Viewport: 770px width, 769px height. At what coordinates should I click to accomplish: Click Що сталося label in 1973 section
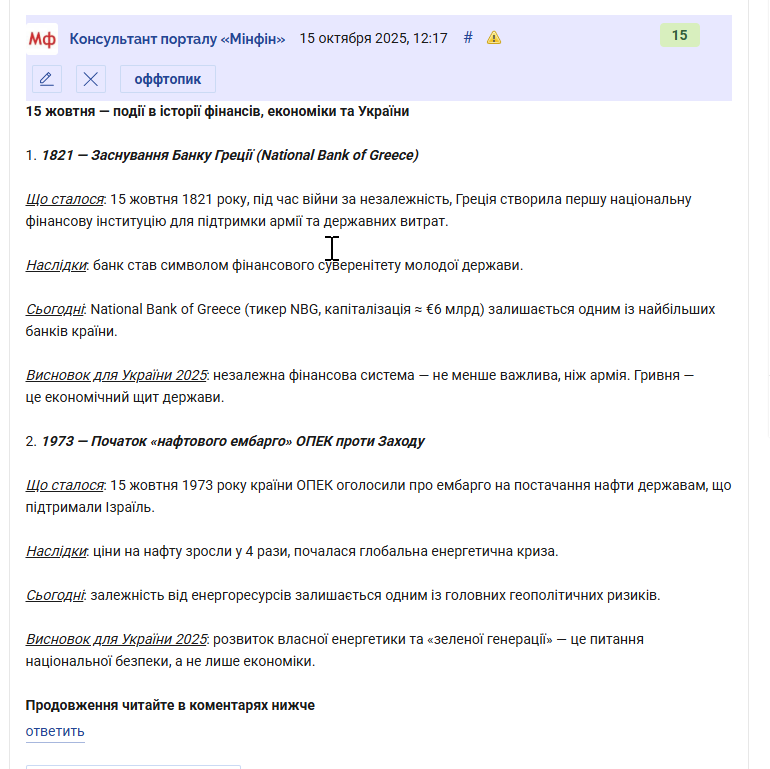tap(65, 485)
